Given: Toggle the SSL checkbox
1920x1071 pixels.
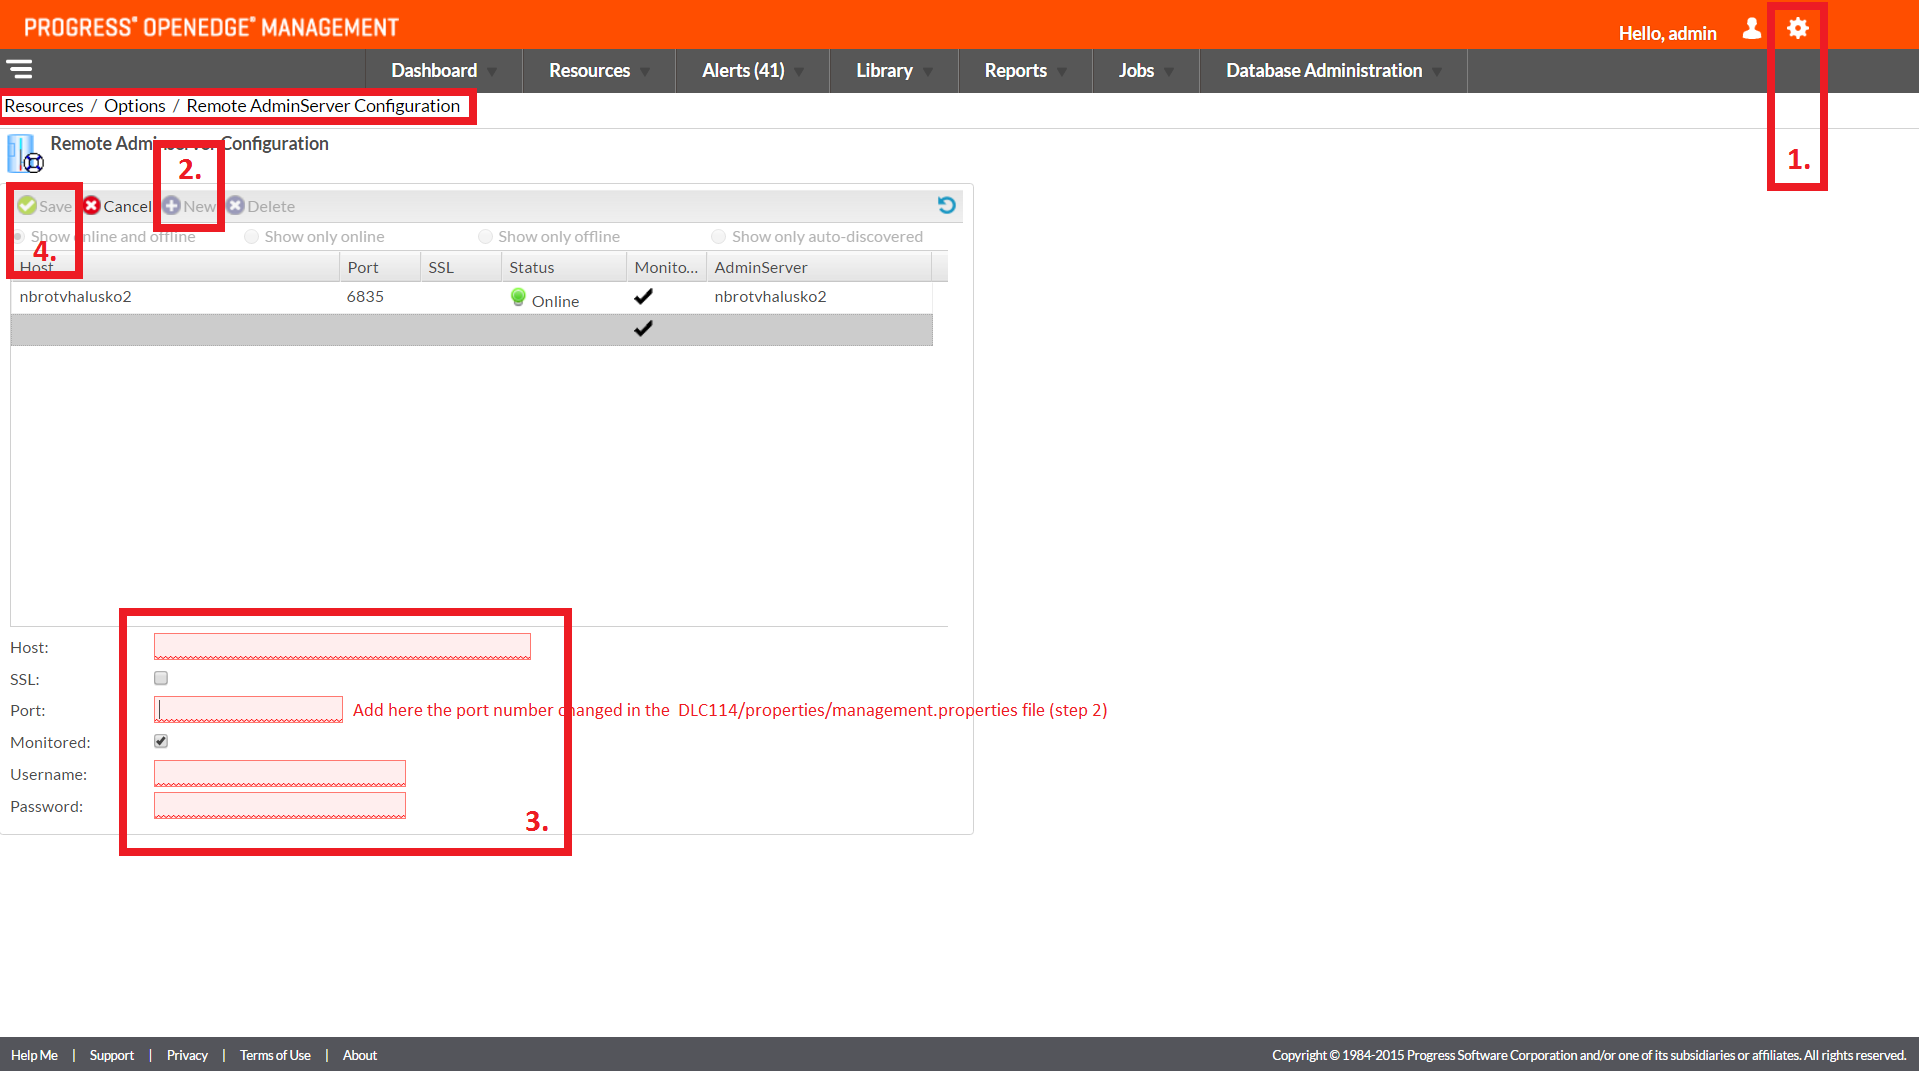Looking at the screenshot, I should point(161,678).
